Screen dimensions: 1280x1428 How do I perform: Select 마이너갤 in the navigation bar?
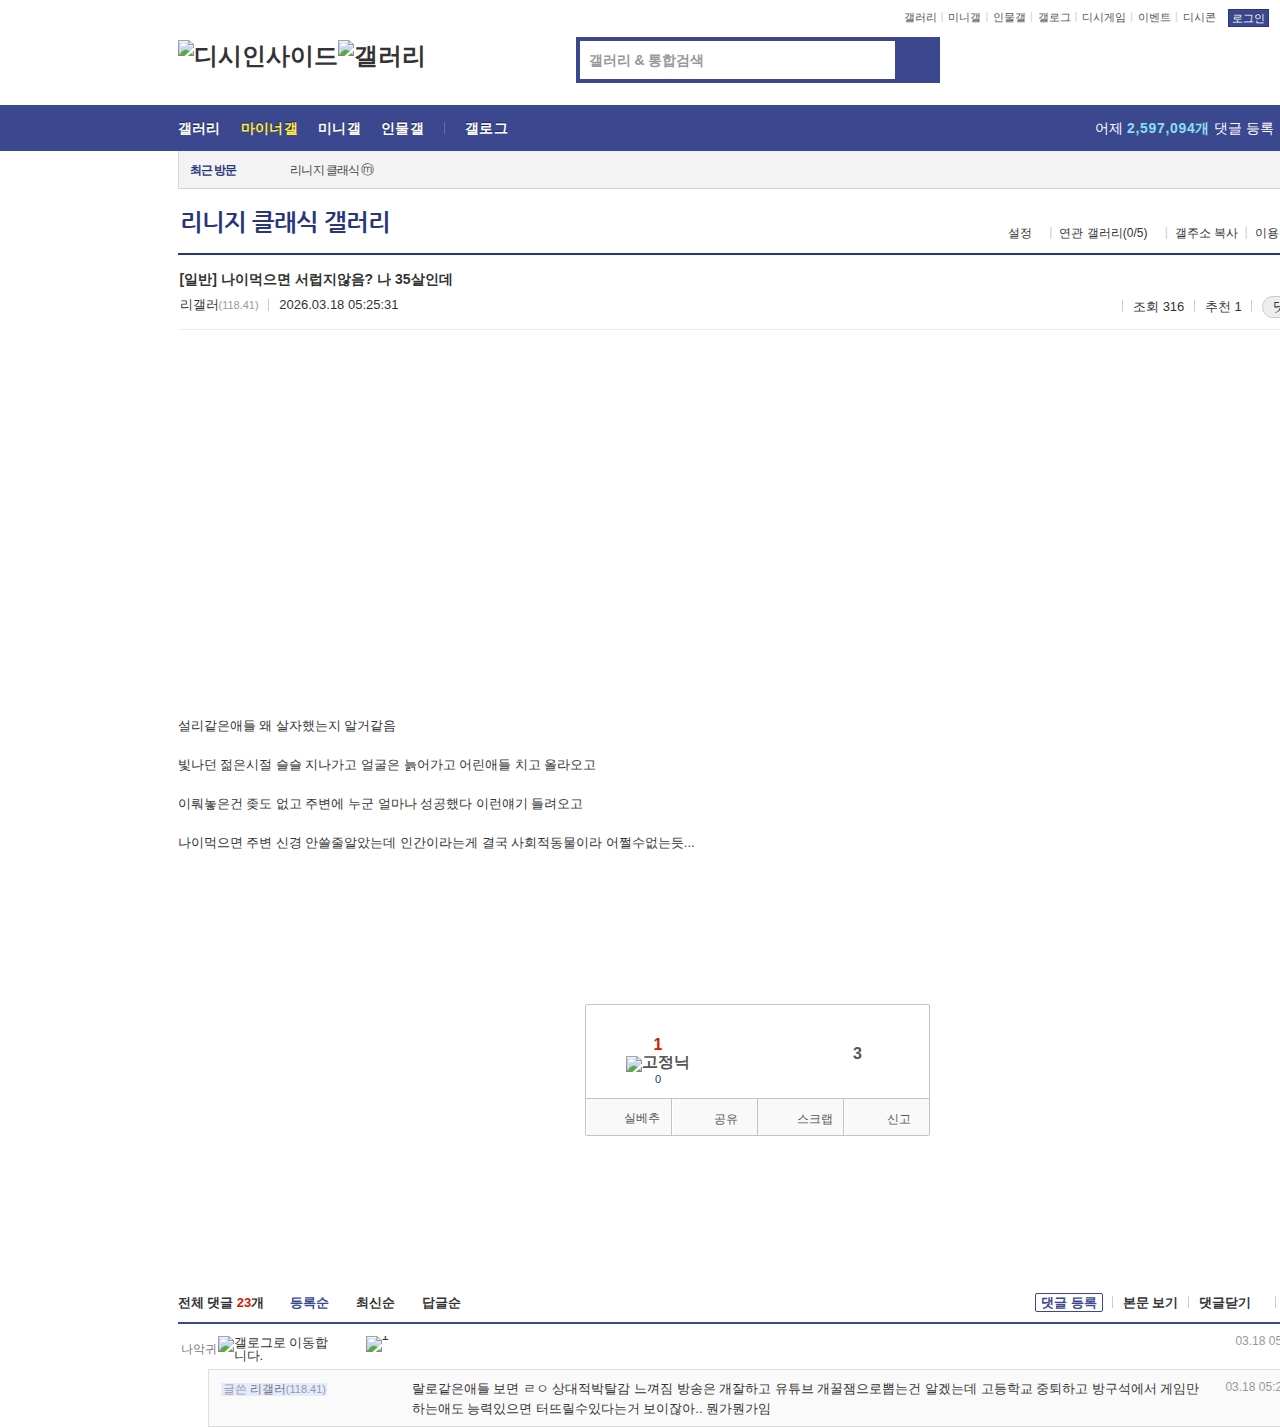[269, 129]
